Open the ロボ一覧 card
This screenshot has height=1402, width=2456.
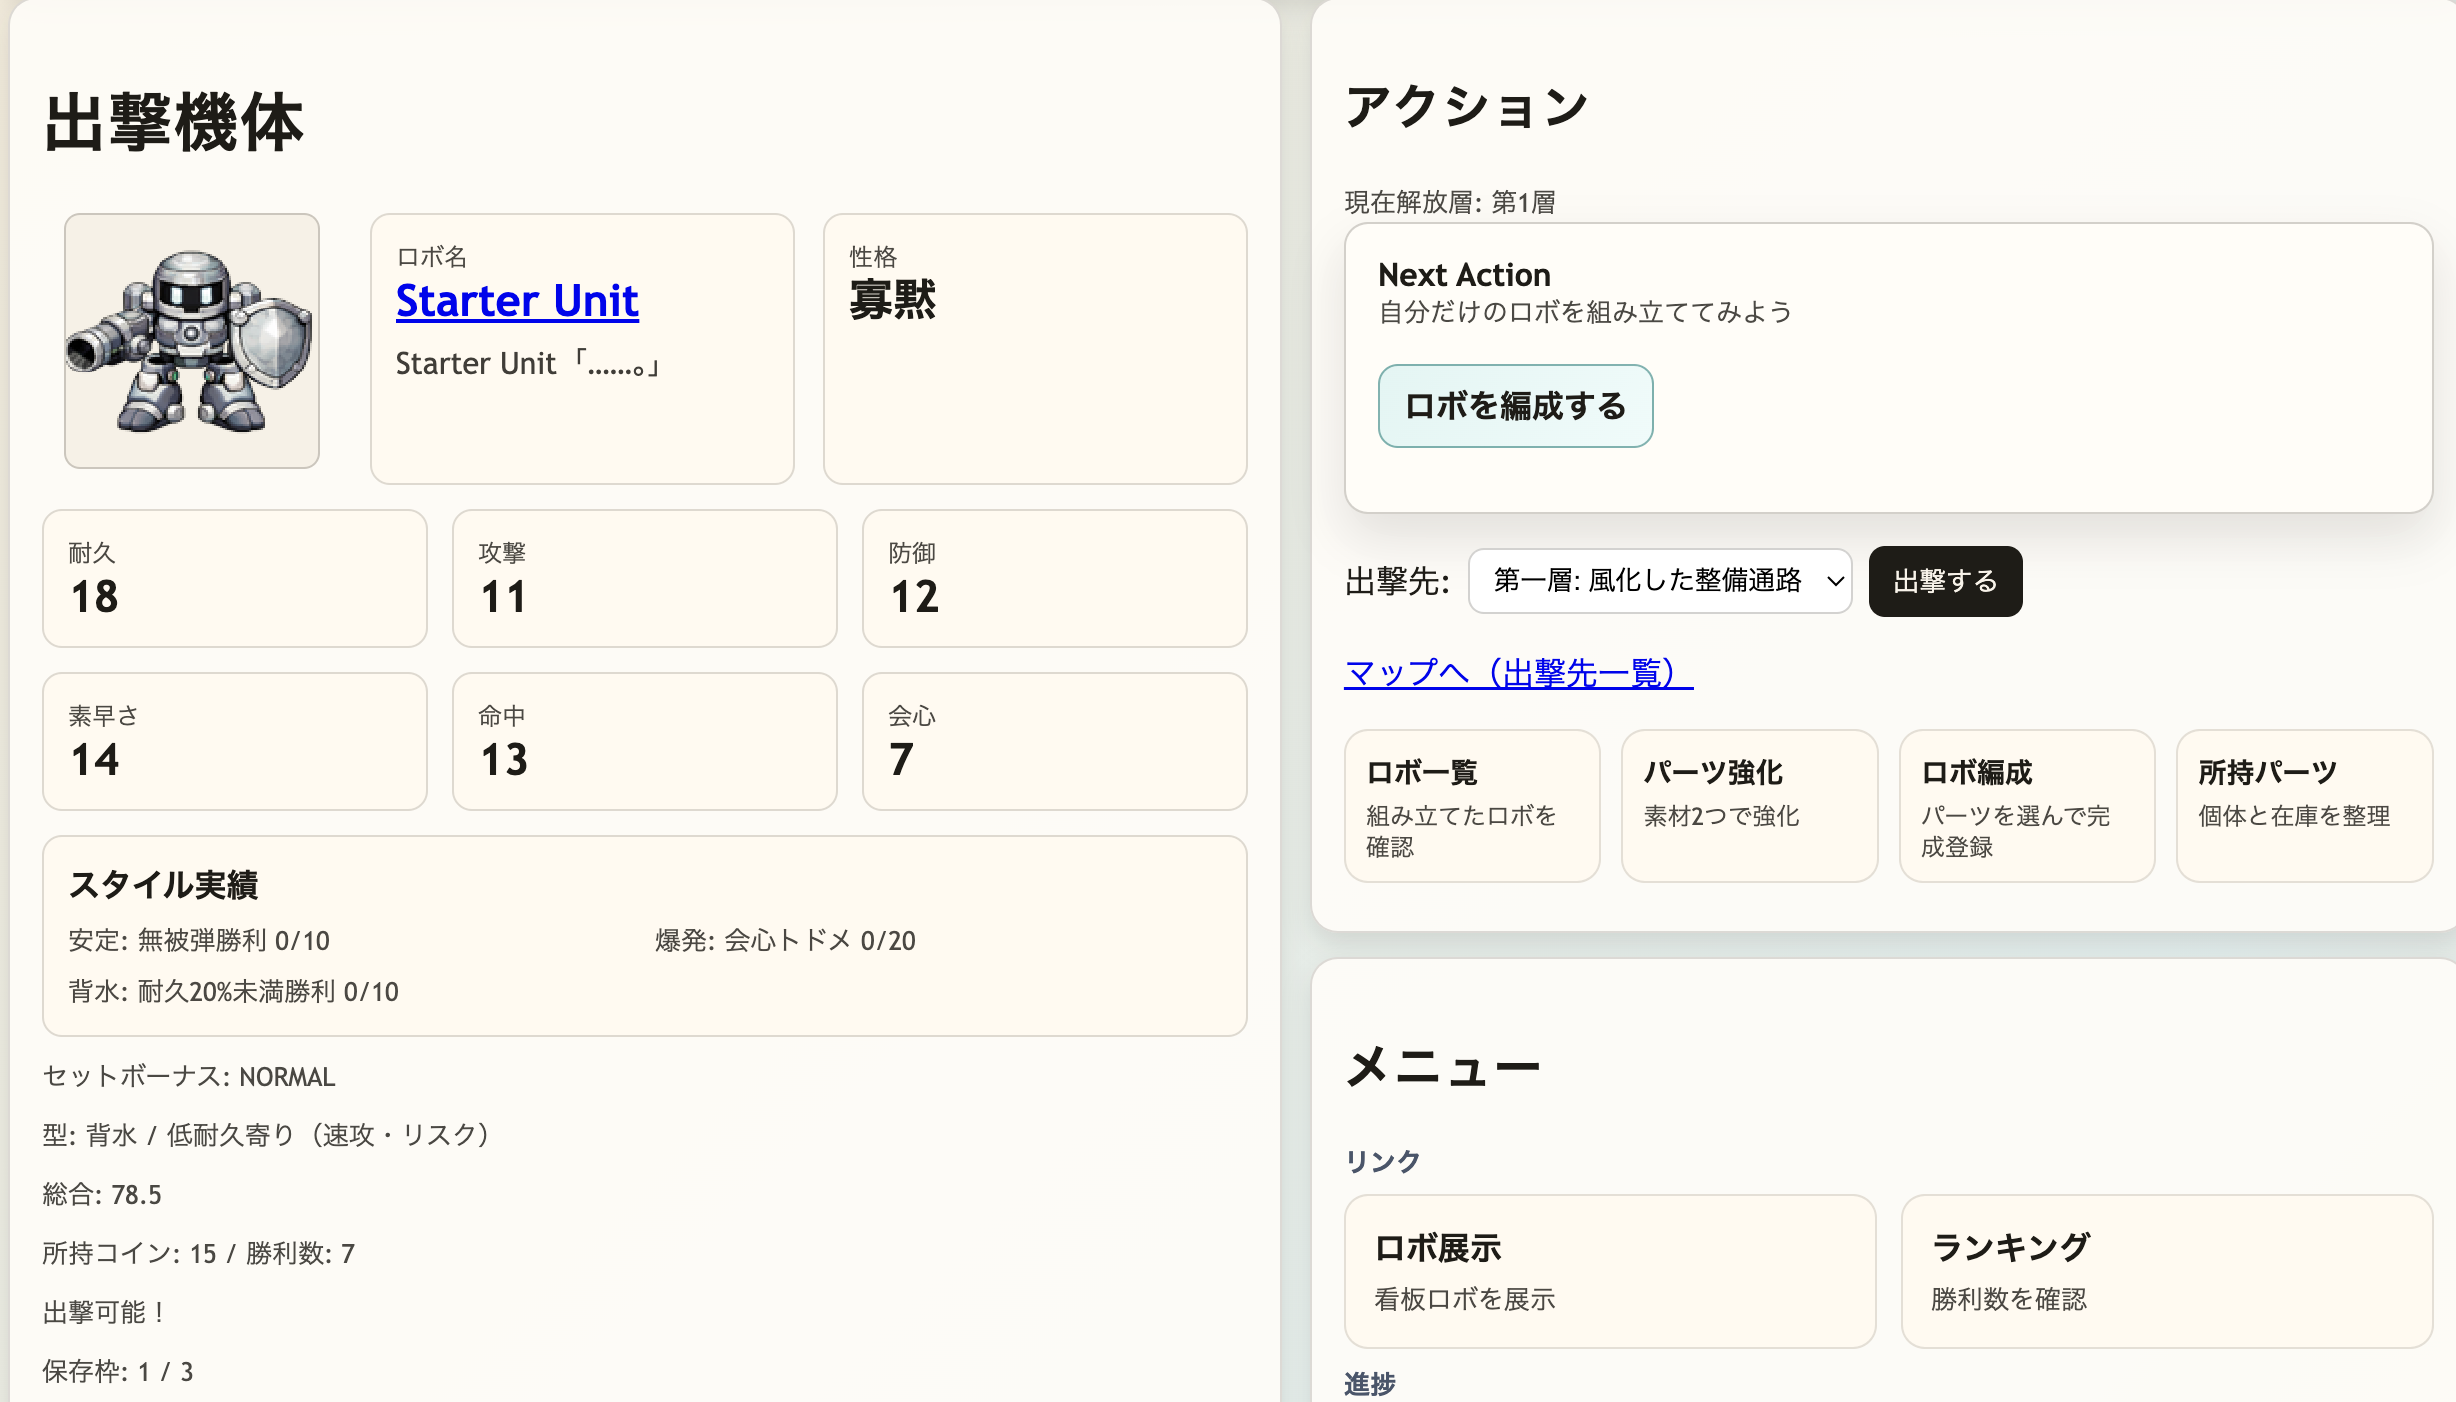click(1471, 806)
